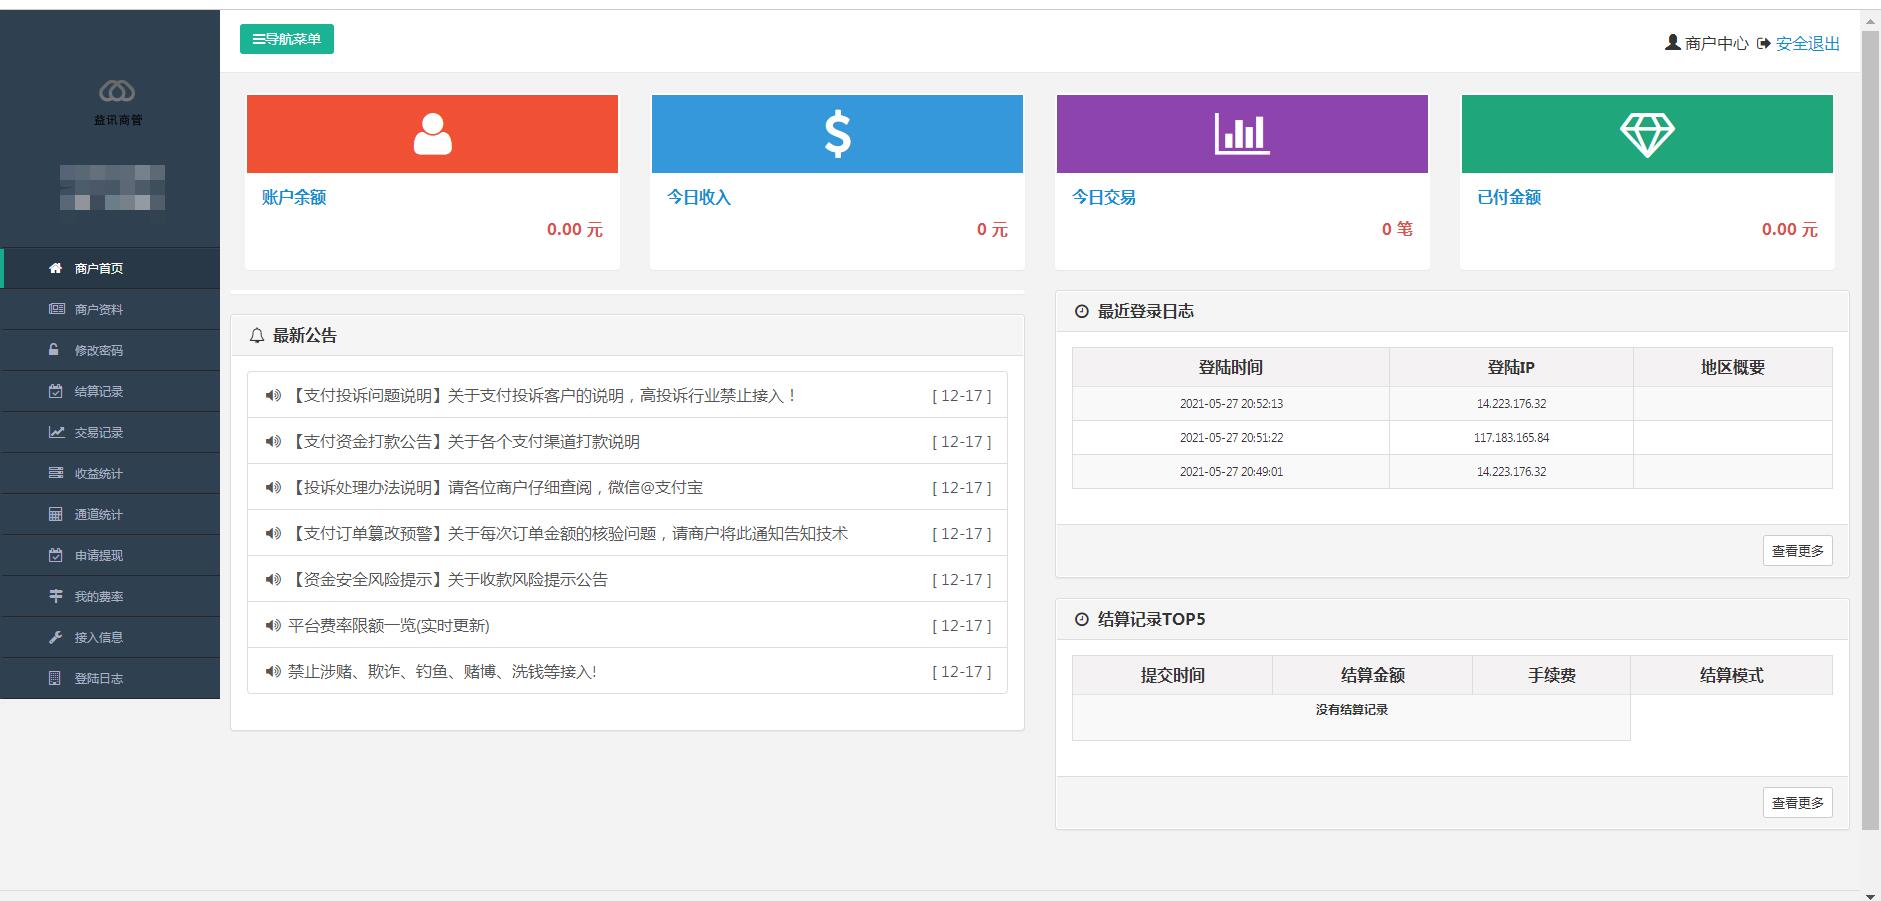Click the 安全退出 logout link
Screen dimensions: 1881x901
1807,43
